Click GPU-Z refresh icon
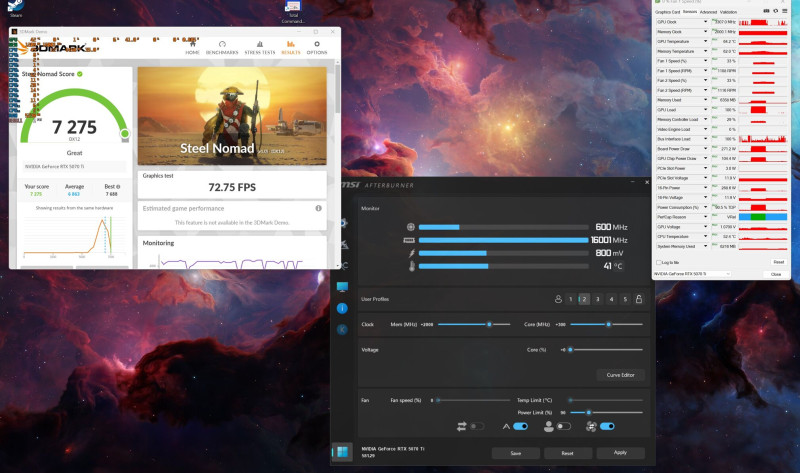The image size is (800, 473). 776,11
